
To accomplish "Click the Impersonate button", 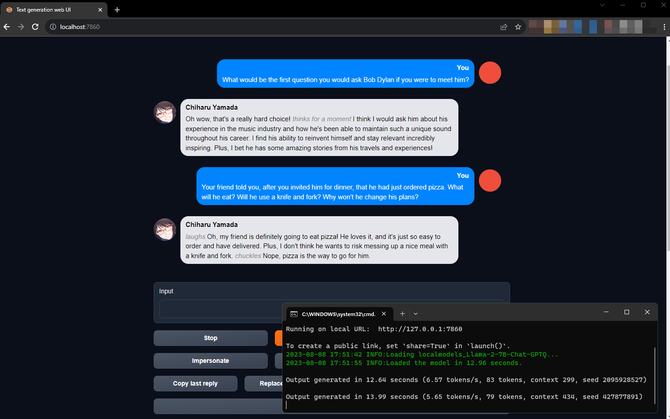I will [x=211, y=361].
